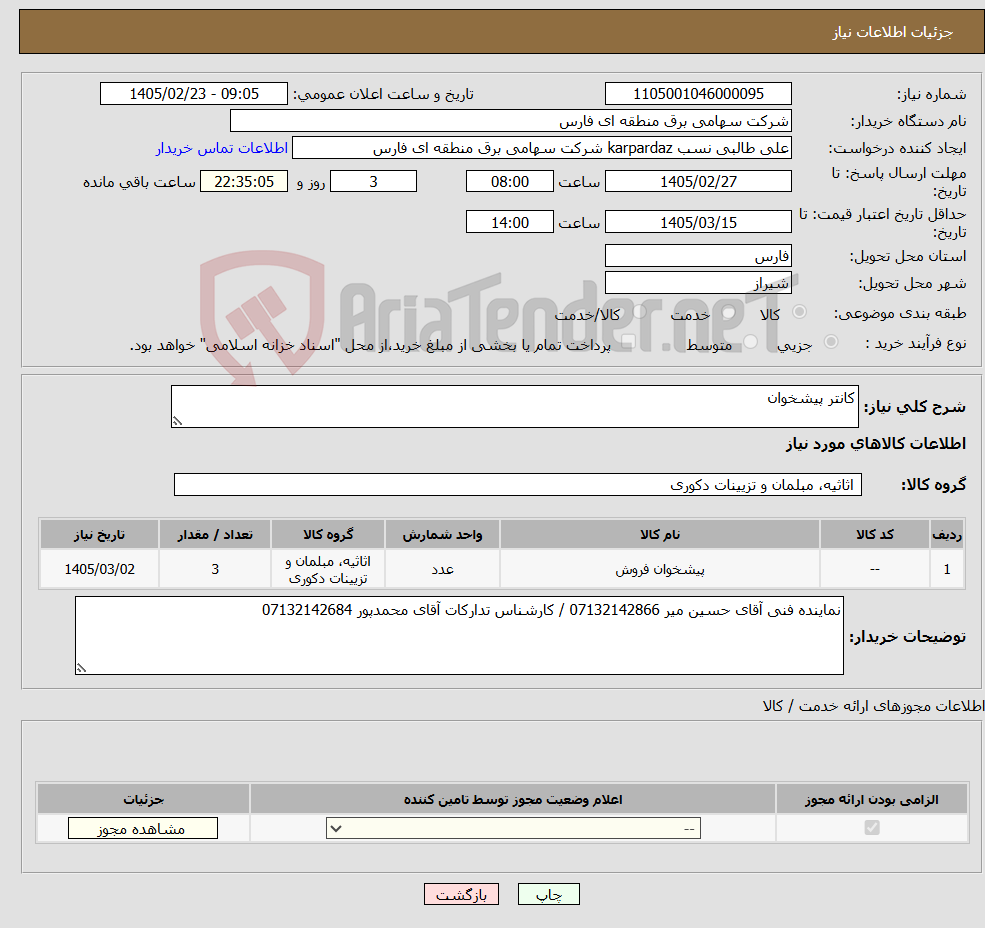
Task: Click the جزئیات اطلاعات نیاز page title
Action: coord(893,32)
